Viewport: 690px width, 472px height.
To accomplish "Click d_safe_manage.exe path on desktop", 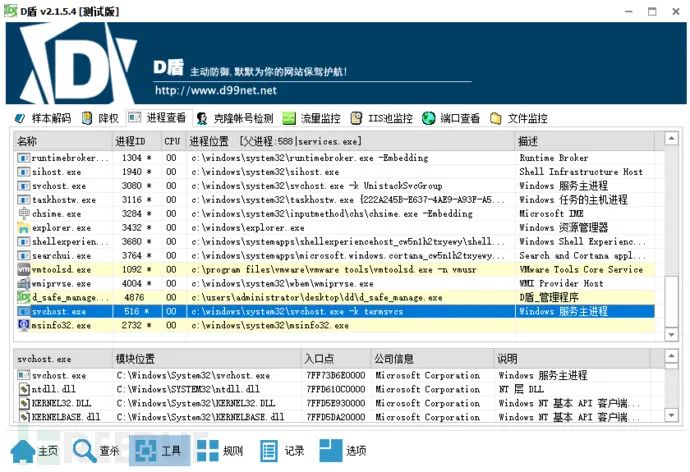I will (x=316, y=297).
